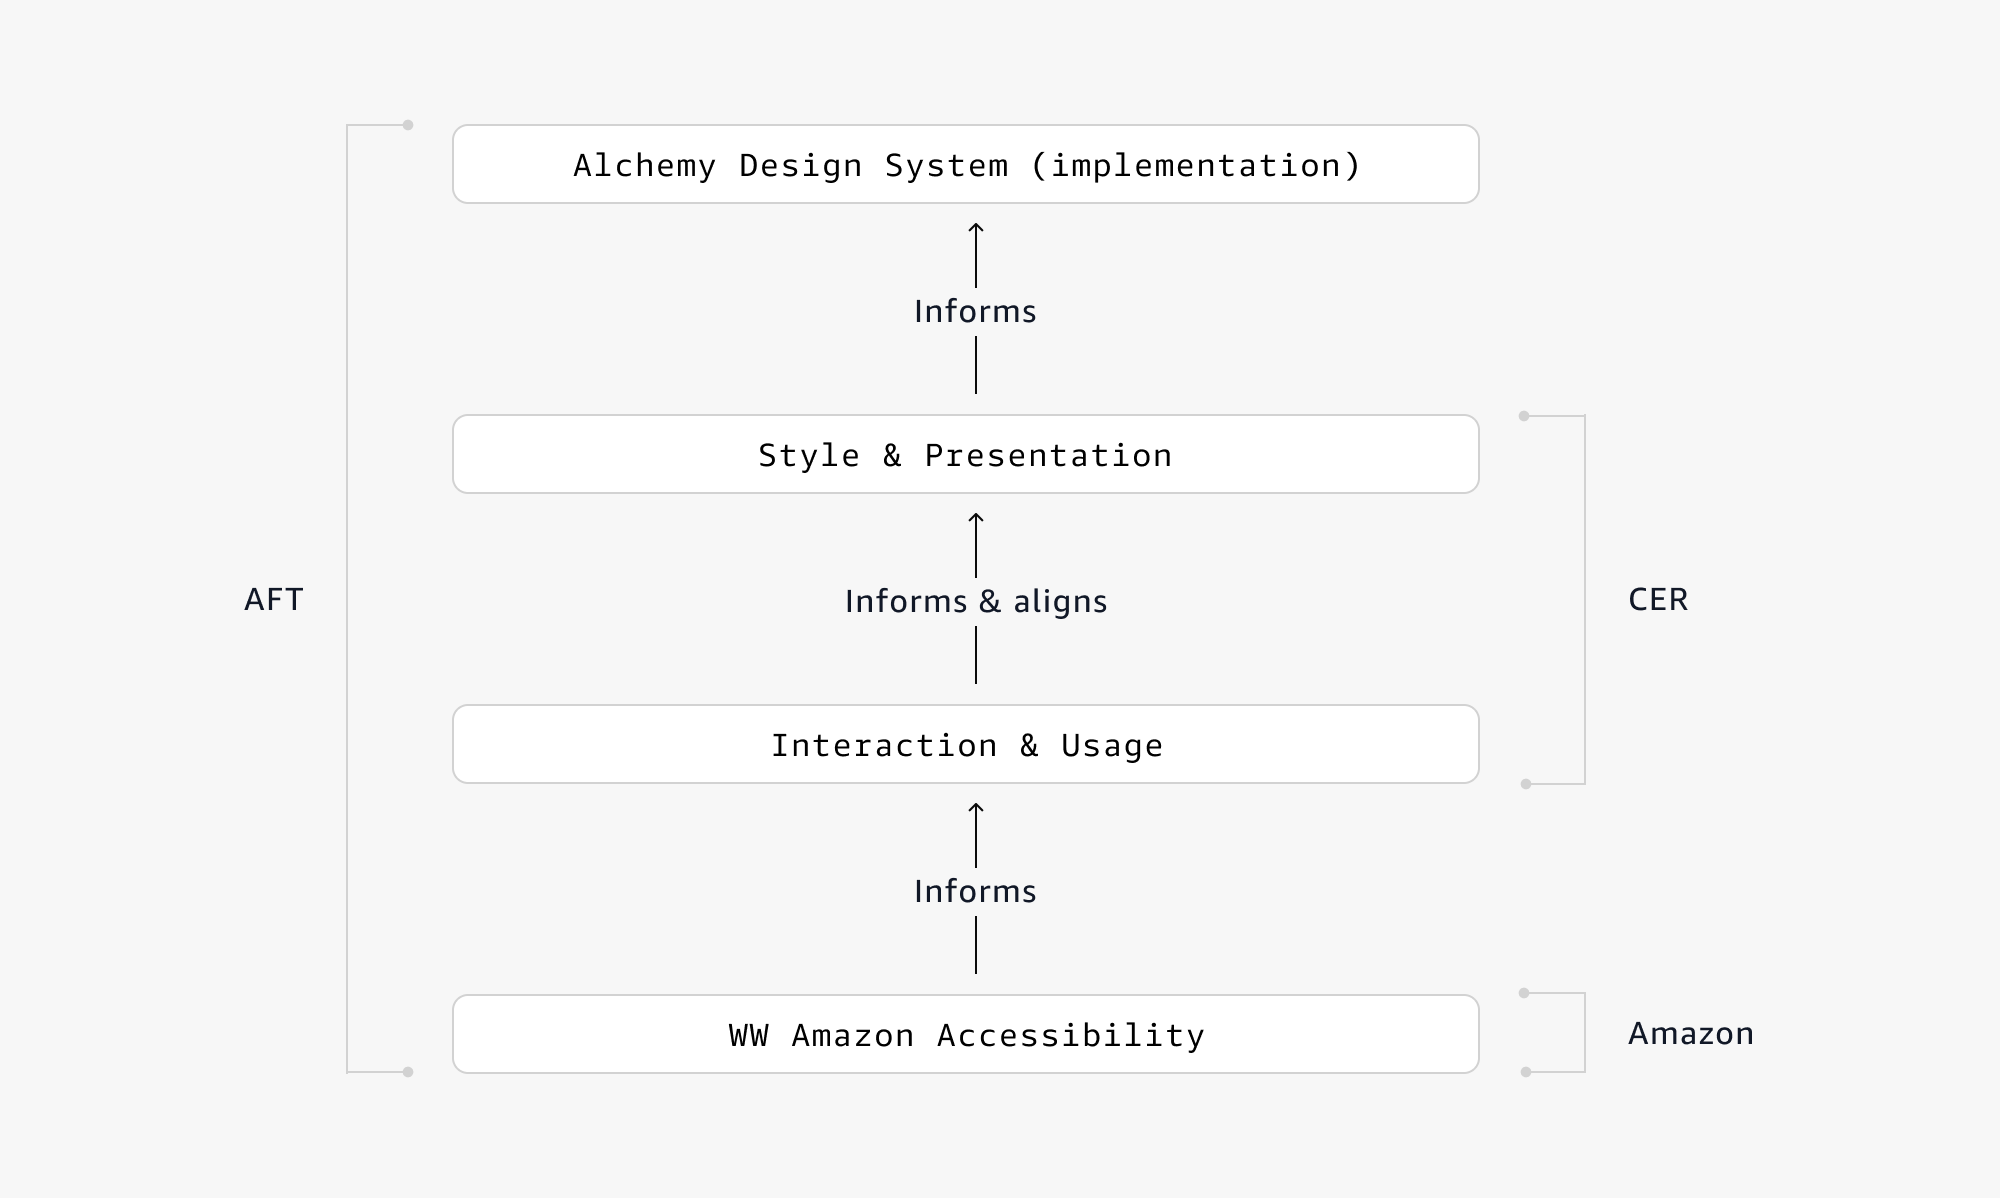Click the bottom endpoint dot of AFT bracket
The image size is (2000, 1198).
click(x=408, y=1072)
